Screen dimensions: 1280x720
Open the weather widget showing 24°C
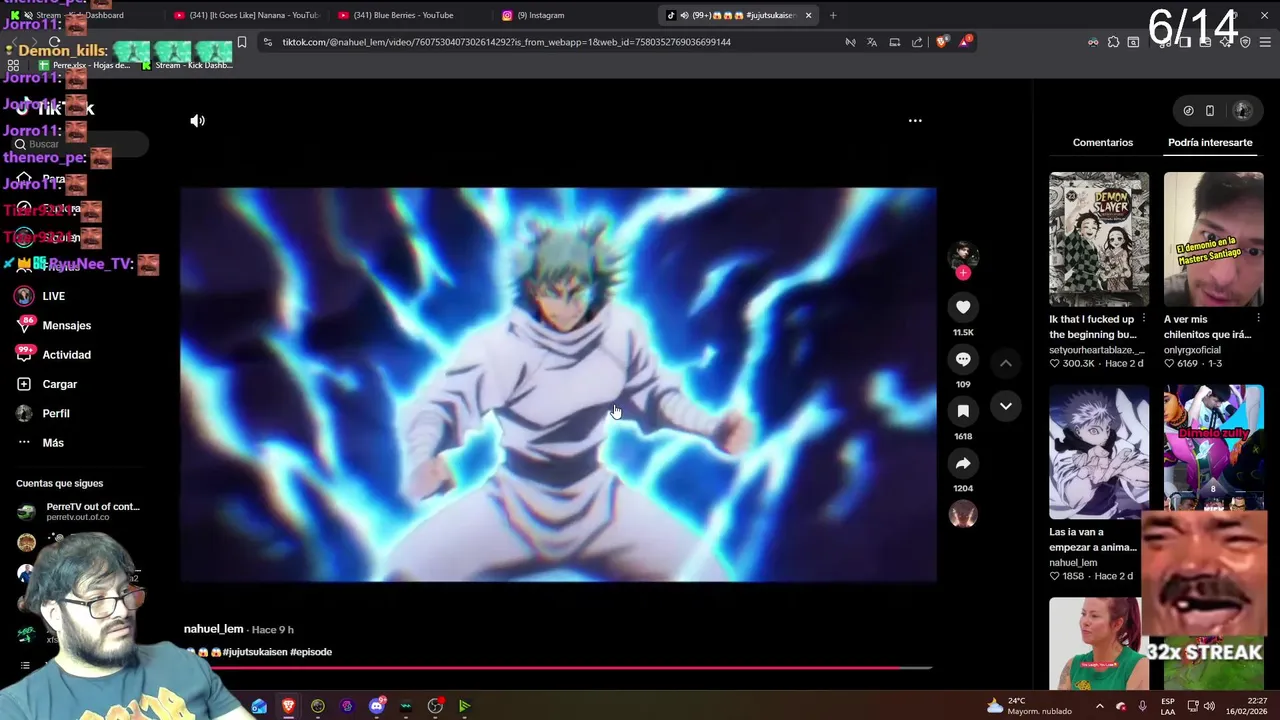click(1029, 706)
